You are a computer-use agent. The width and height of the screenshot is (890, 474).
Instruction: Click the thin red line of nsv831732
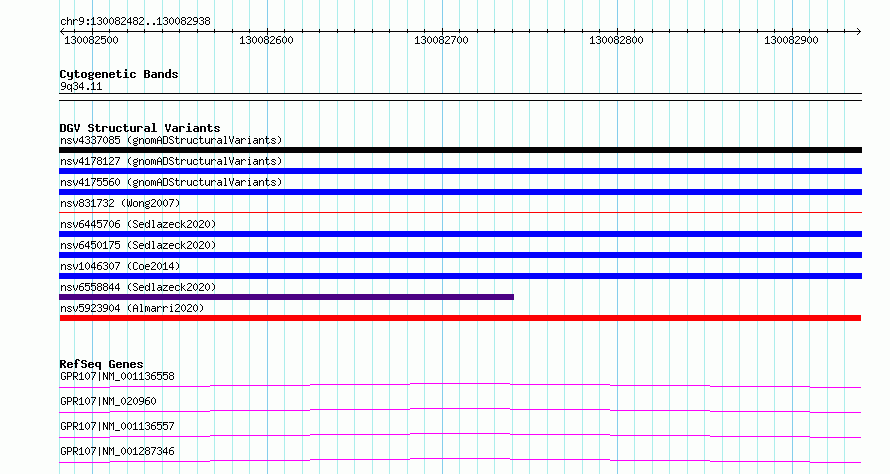pyautogui.click(x=460, y=213)
